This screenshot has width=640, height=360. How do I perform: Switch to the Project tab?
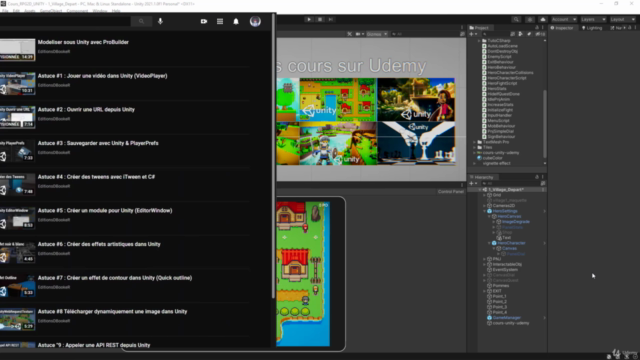(x=481, y=28)
